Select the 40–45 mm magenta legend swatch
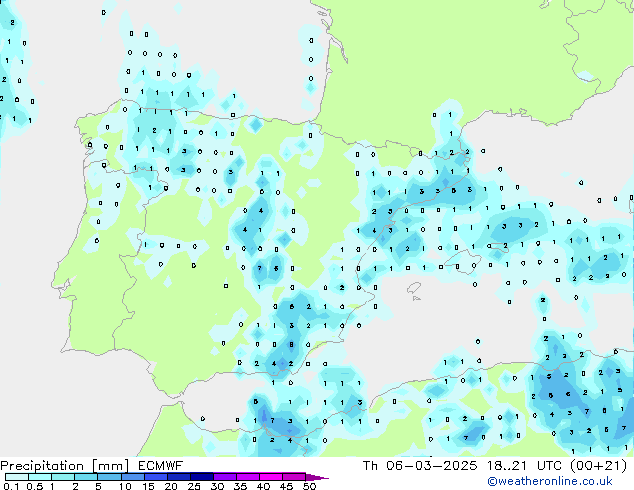 pyautogui.click(x=271, y=477)
